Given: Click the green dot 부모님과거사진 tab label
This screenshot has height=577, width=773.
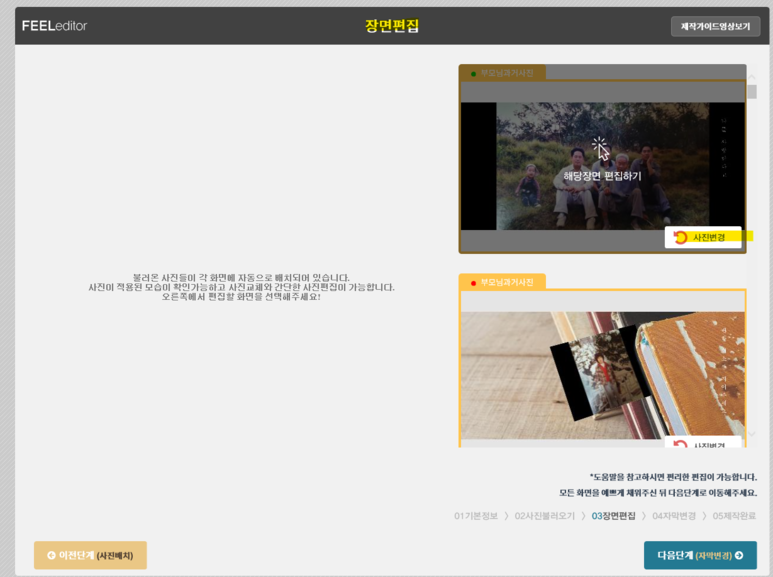Looking at the screenshot, I should [502, 73].
